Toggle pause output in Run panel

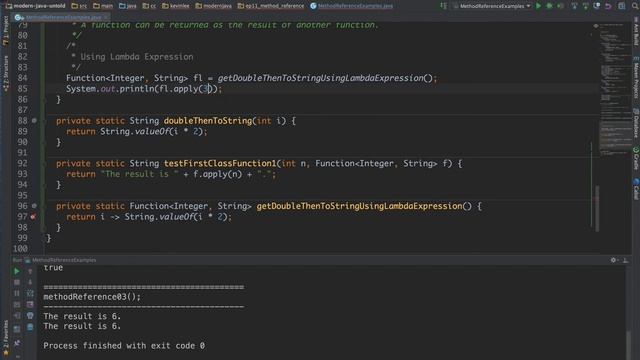click(x=17, y=293)
